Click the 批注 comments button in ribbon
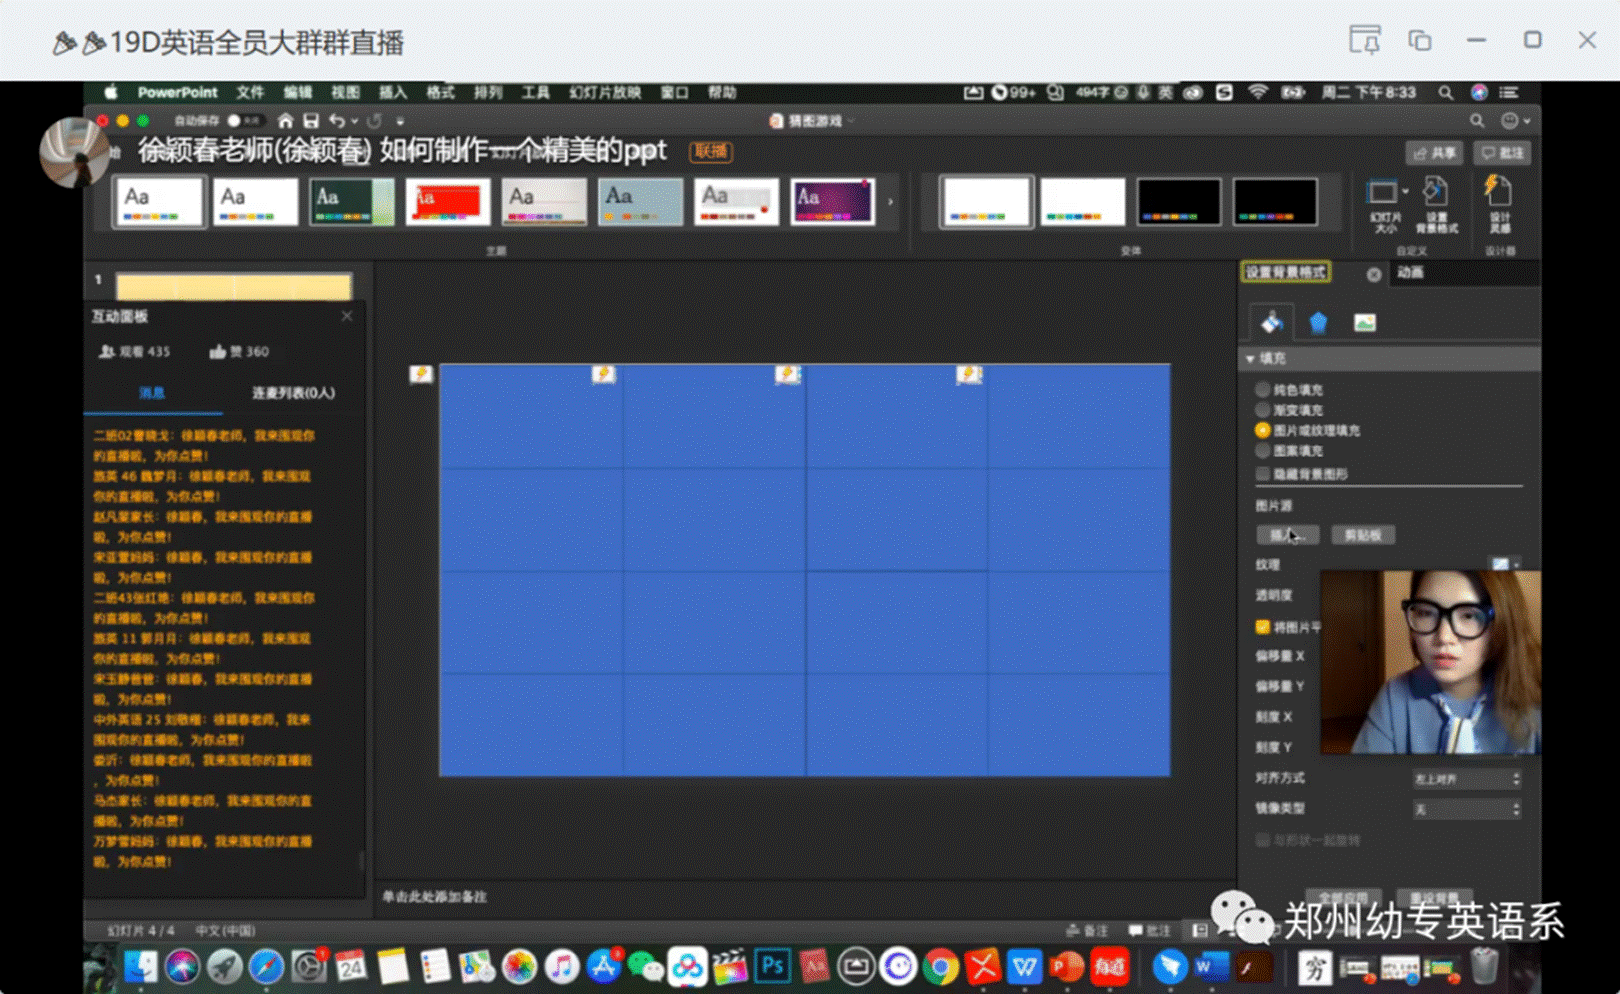1620x994 pixels. click(x=1503, y=153)
